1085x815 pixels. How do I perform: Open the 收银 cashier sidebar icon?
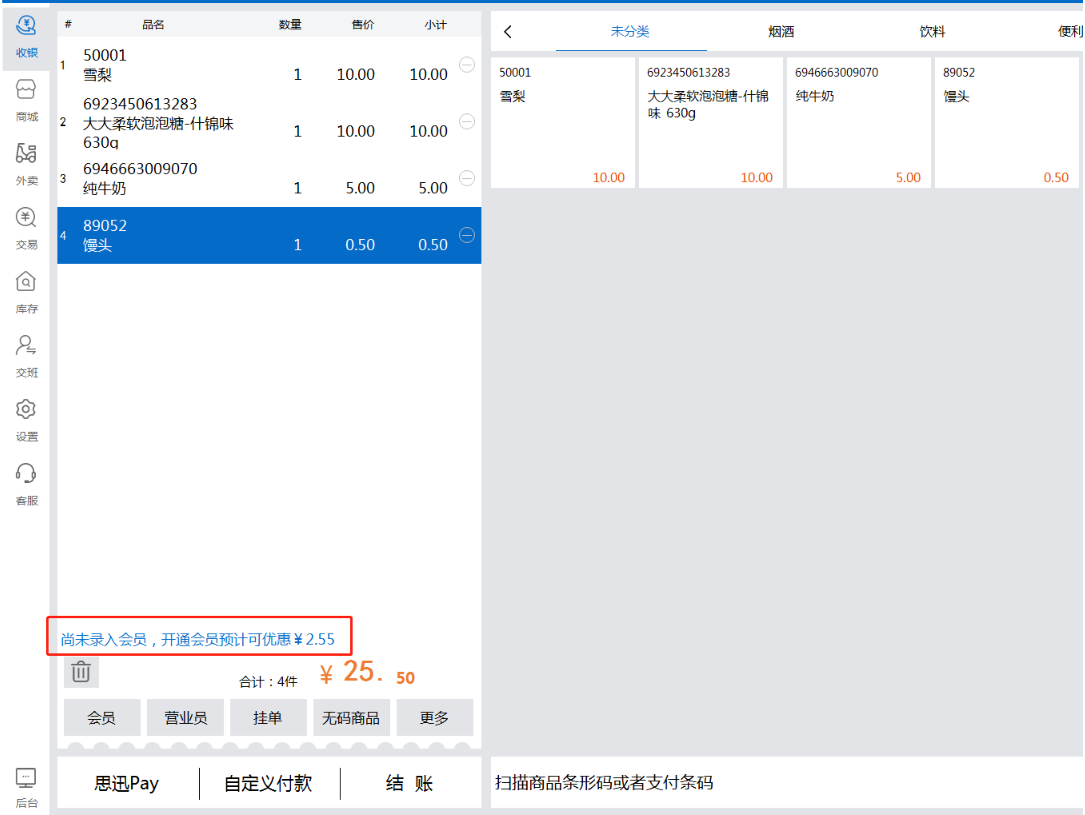(x=26, y=37)
